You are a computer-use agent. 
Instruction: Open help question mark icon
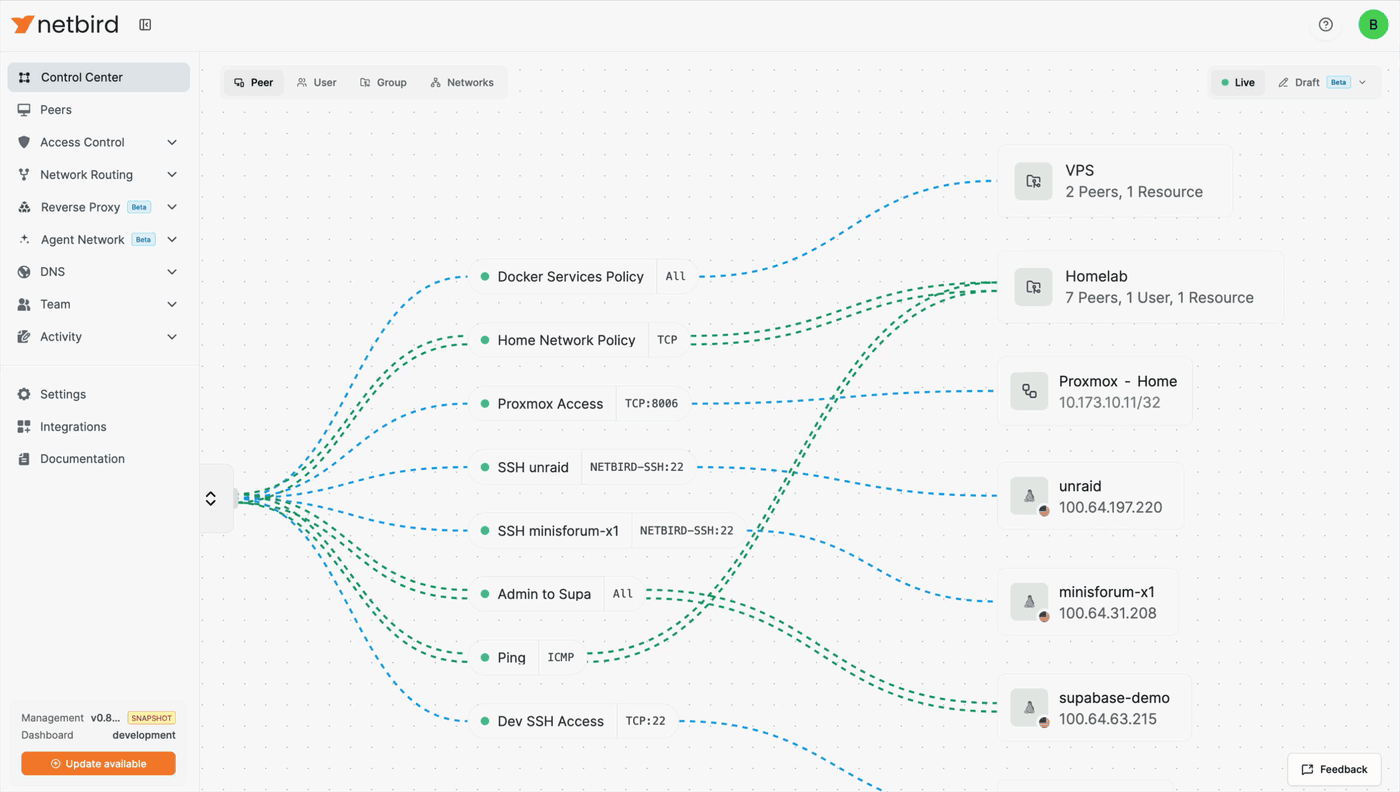click(1326, 25)
